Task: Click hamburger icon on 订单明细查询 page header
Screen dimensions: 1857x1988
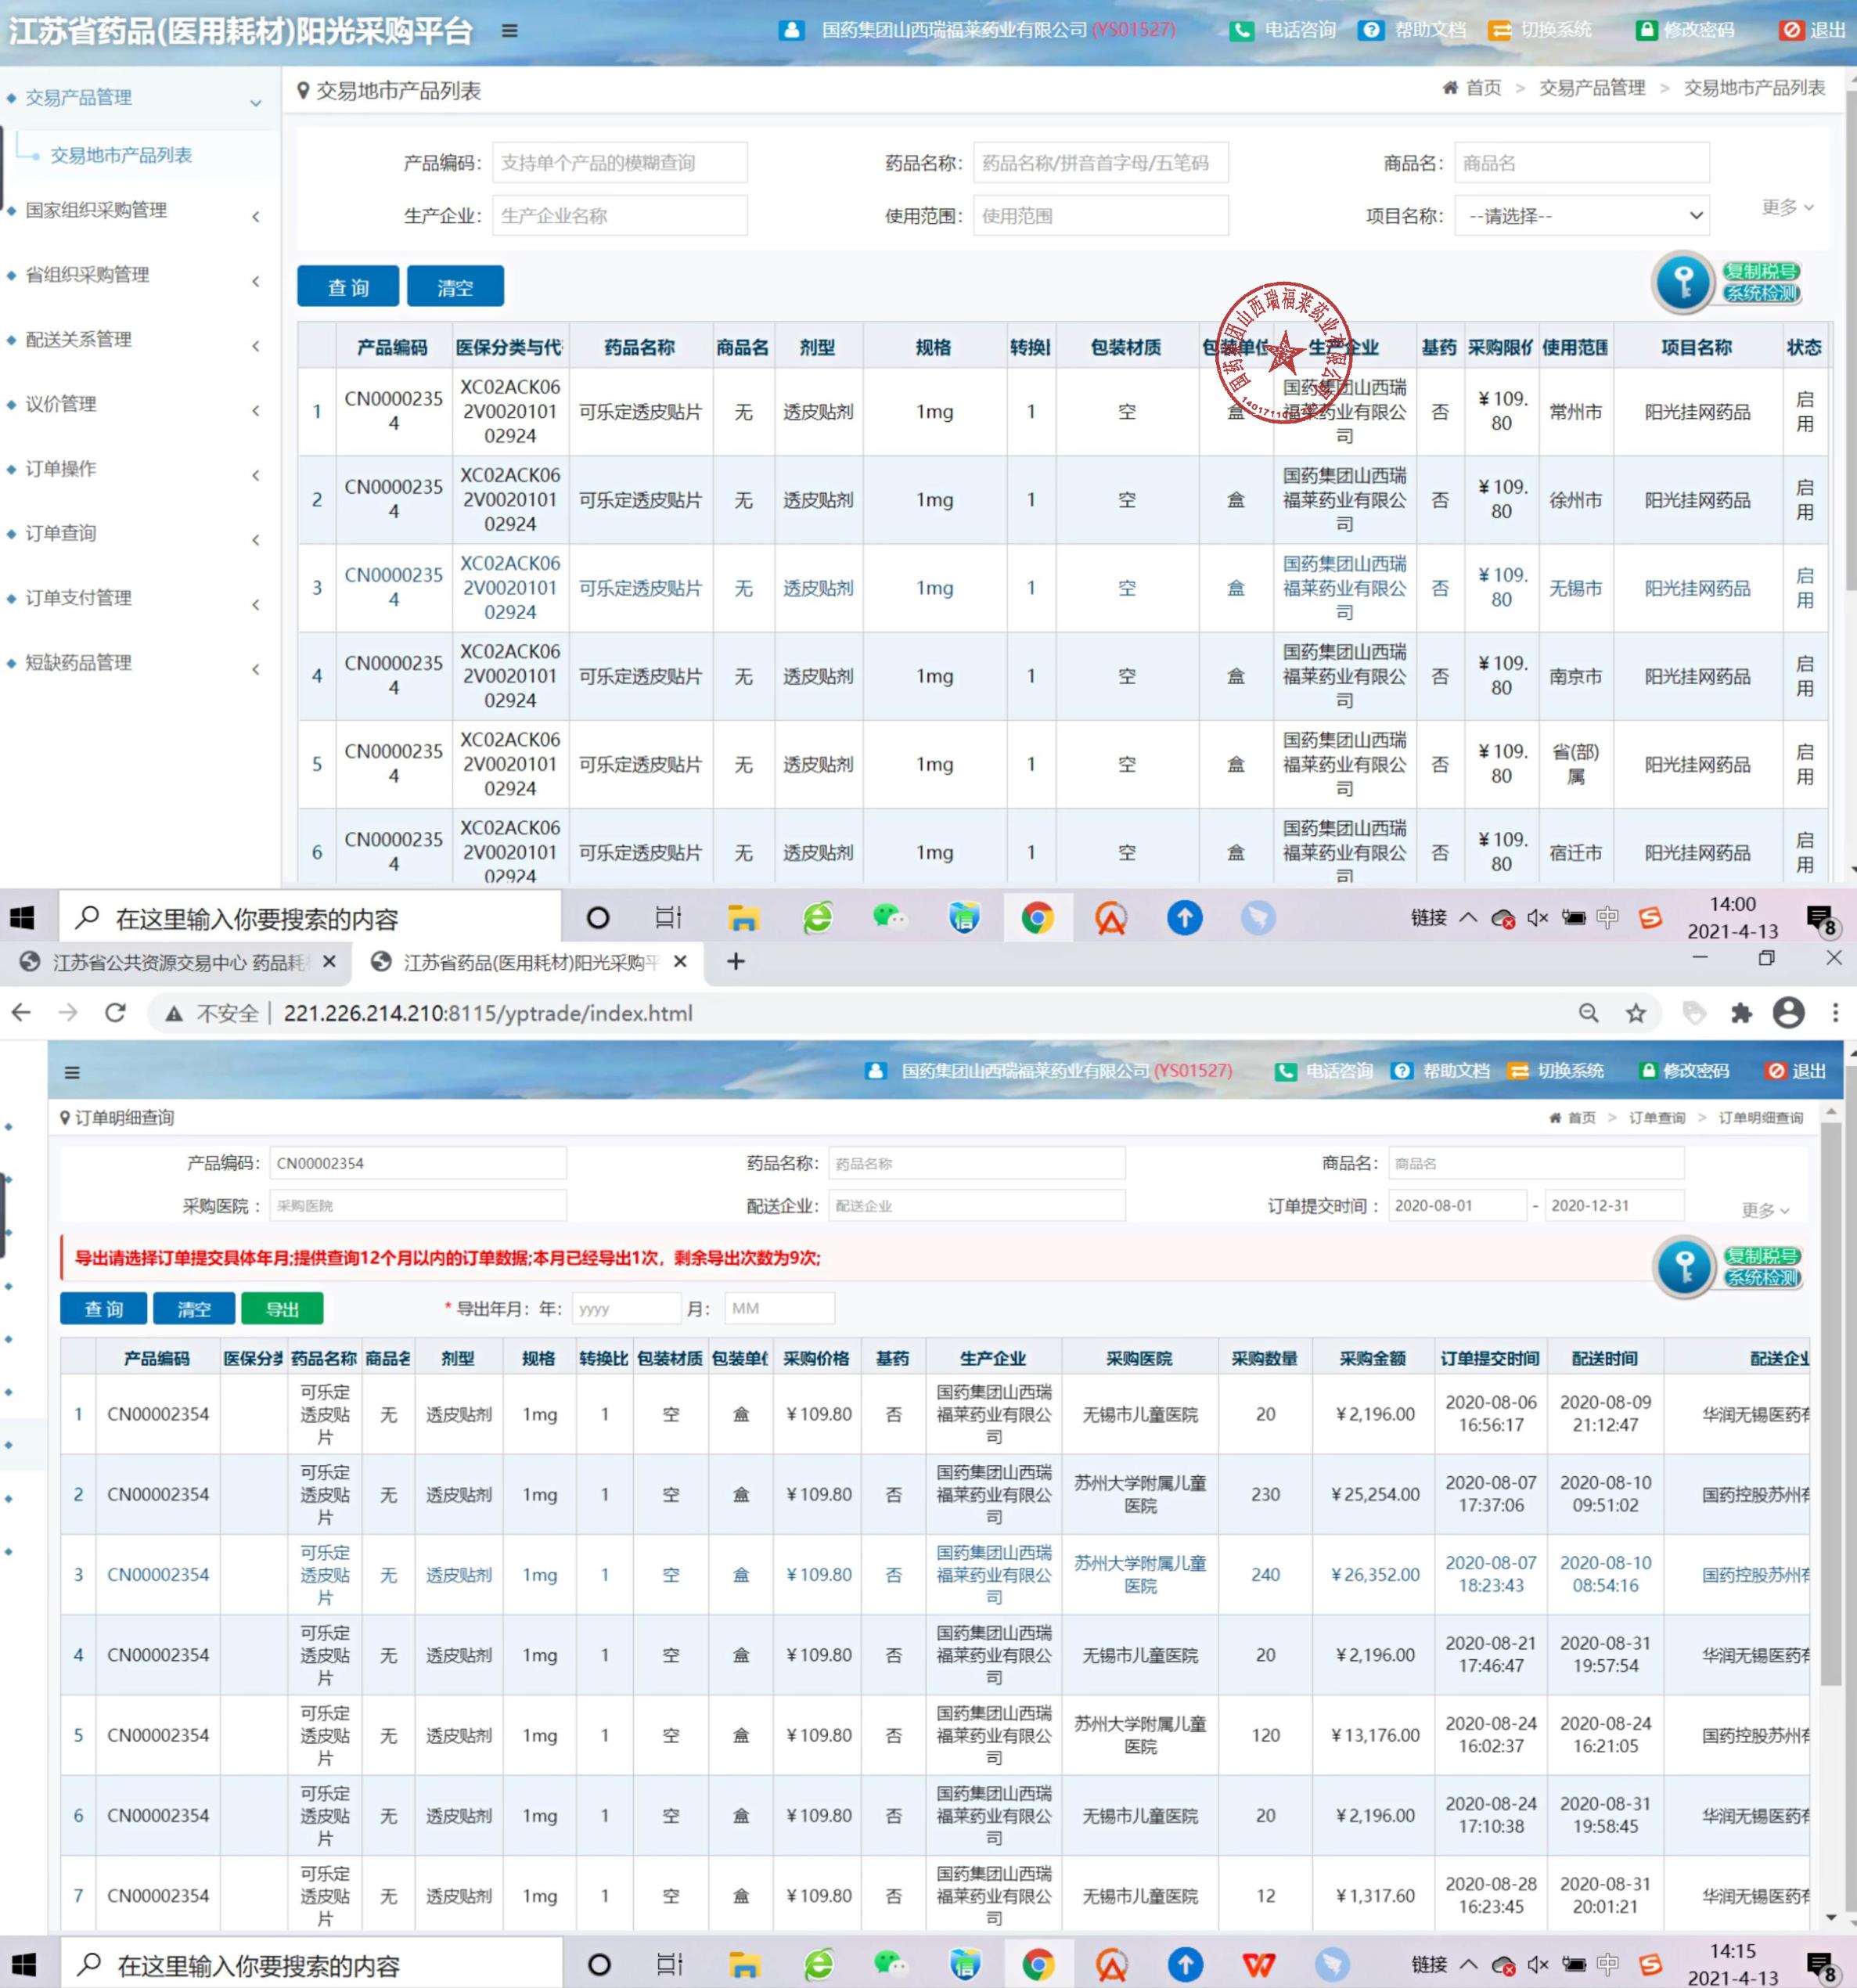Action: tap(72, 1073)
